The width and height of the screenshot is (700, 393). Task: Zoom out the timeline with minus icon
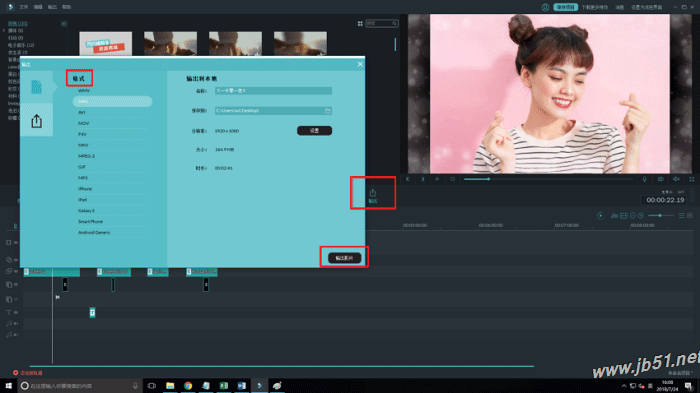pos(633,216)
